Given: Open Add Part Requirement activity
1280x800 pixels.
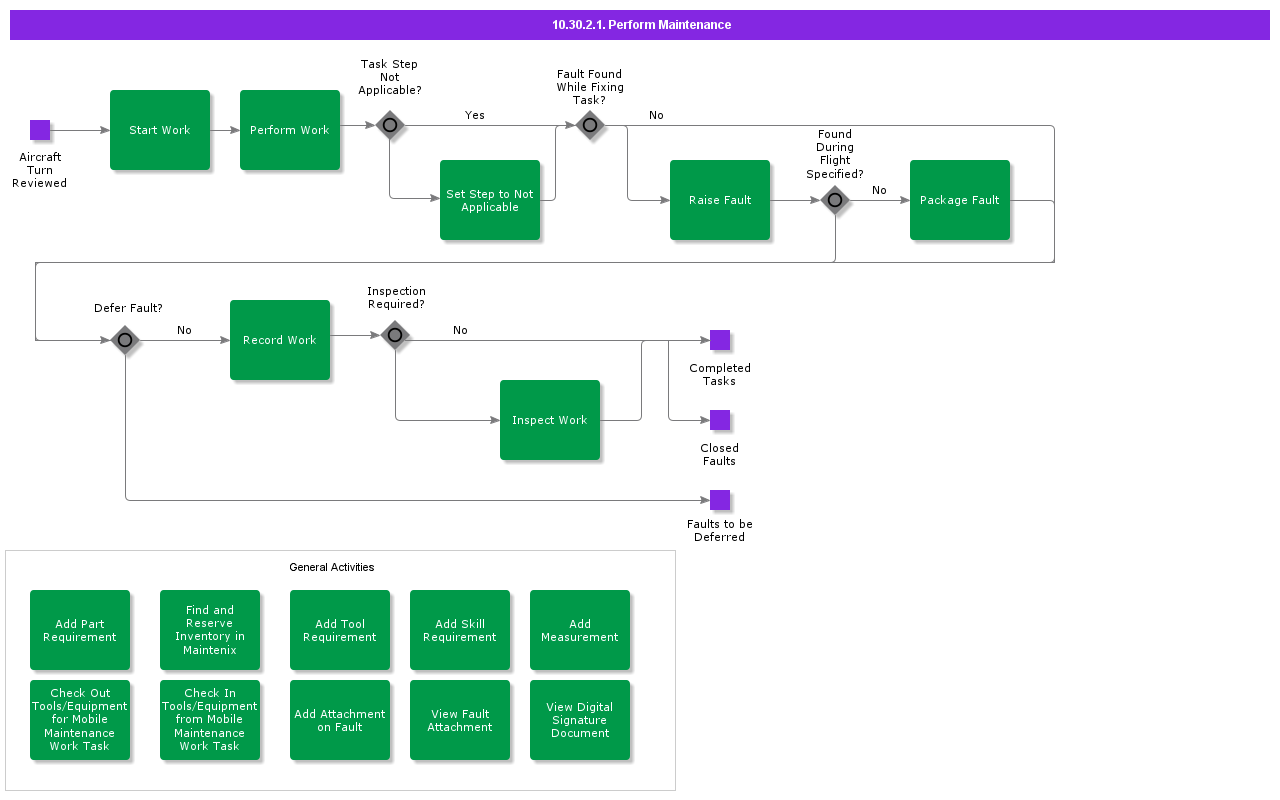Looking at the screenshot, I should click(x=80, y=630).
